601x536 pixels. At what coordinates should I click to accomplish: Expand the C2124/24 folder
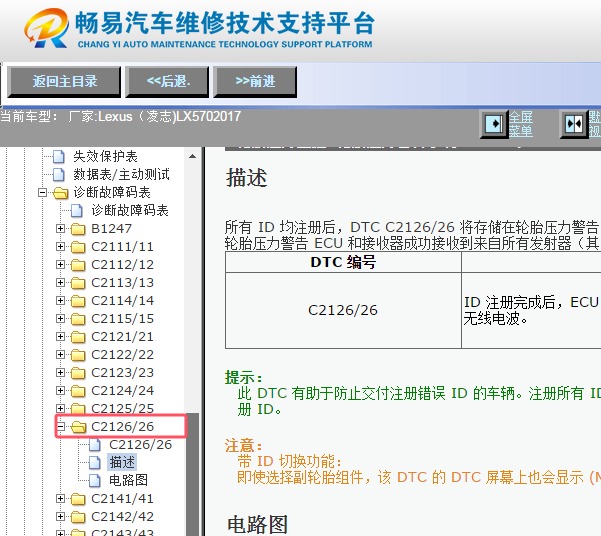[60, 390]
